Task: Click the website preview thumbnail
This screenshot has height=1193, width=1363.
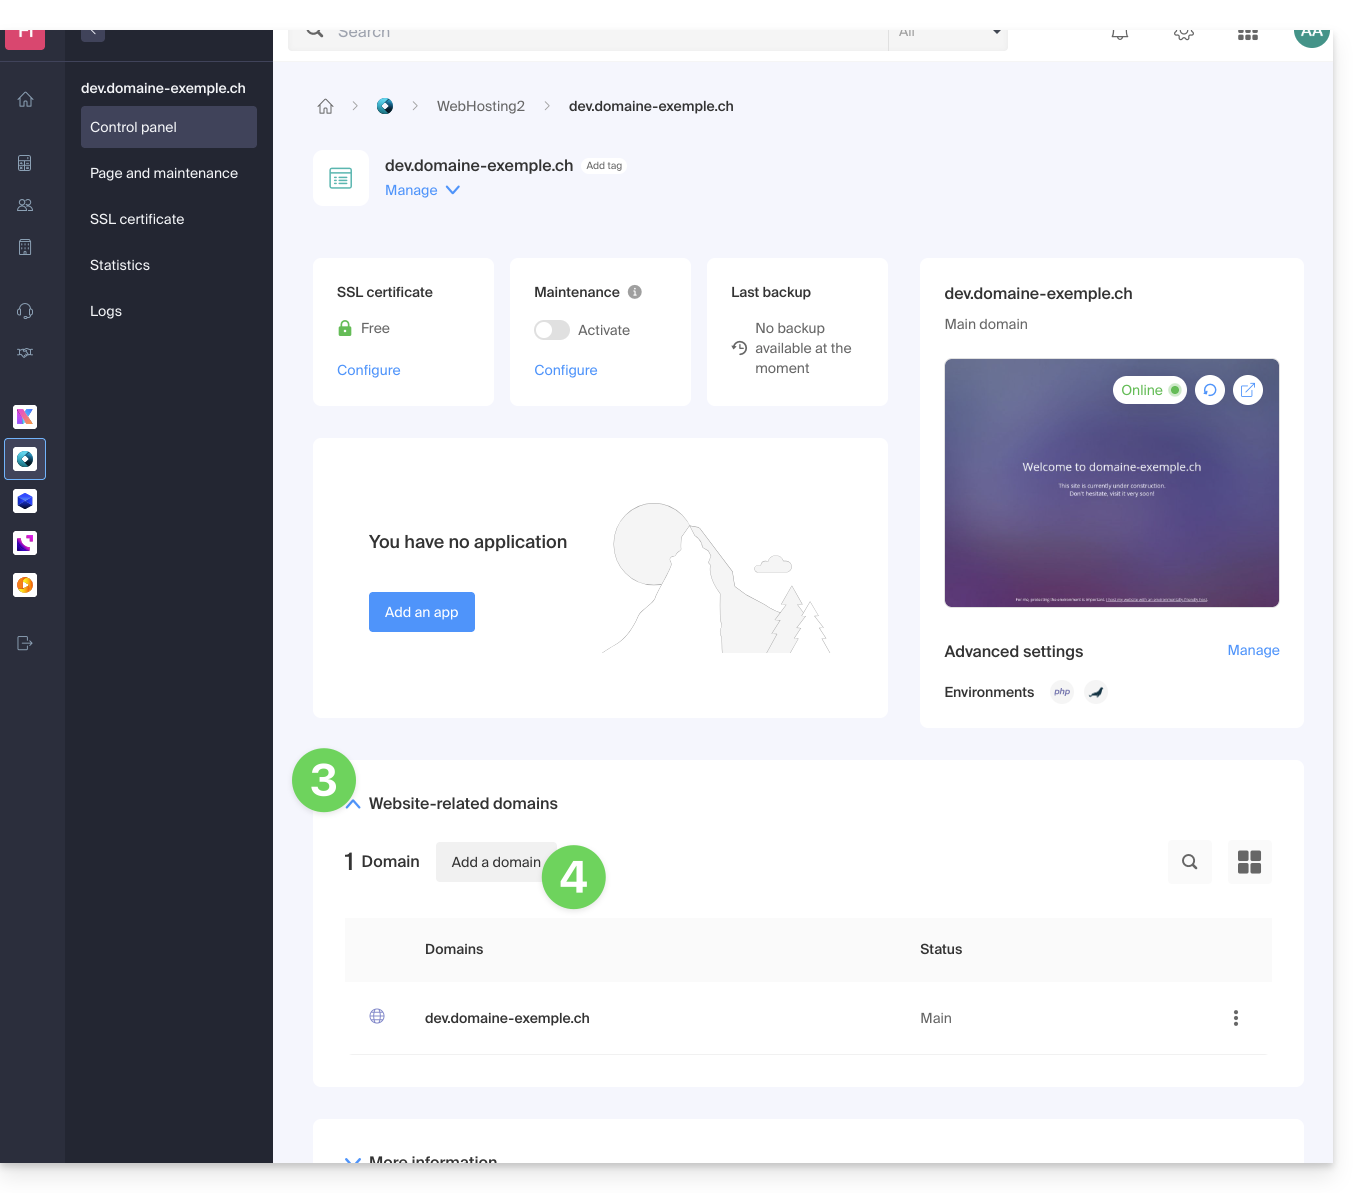Action: tap(1111, 500)
